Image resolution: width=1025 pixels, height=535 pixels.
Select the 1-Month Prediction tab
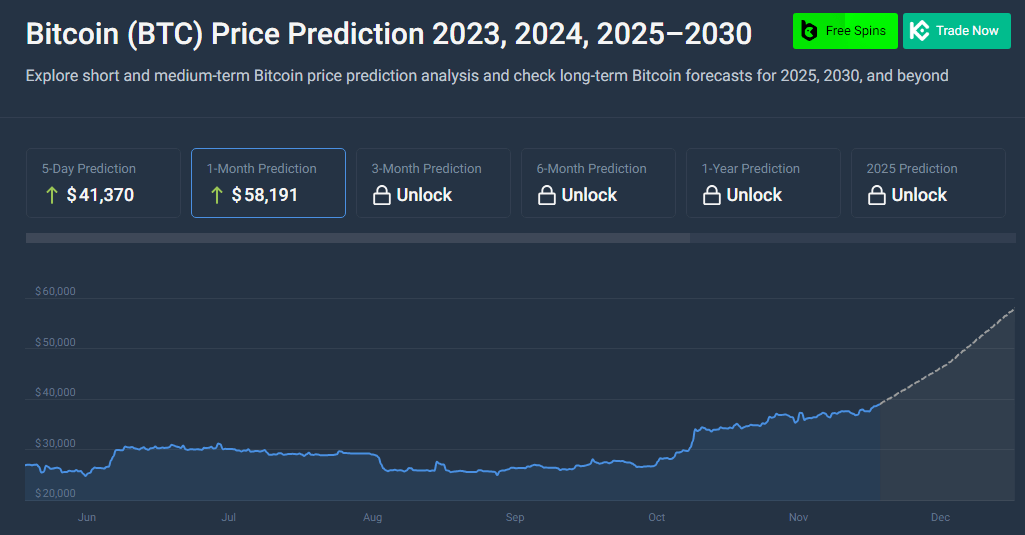coord(268,182)
